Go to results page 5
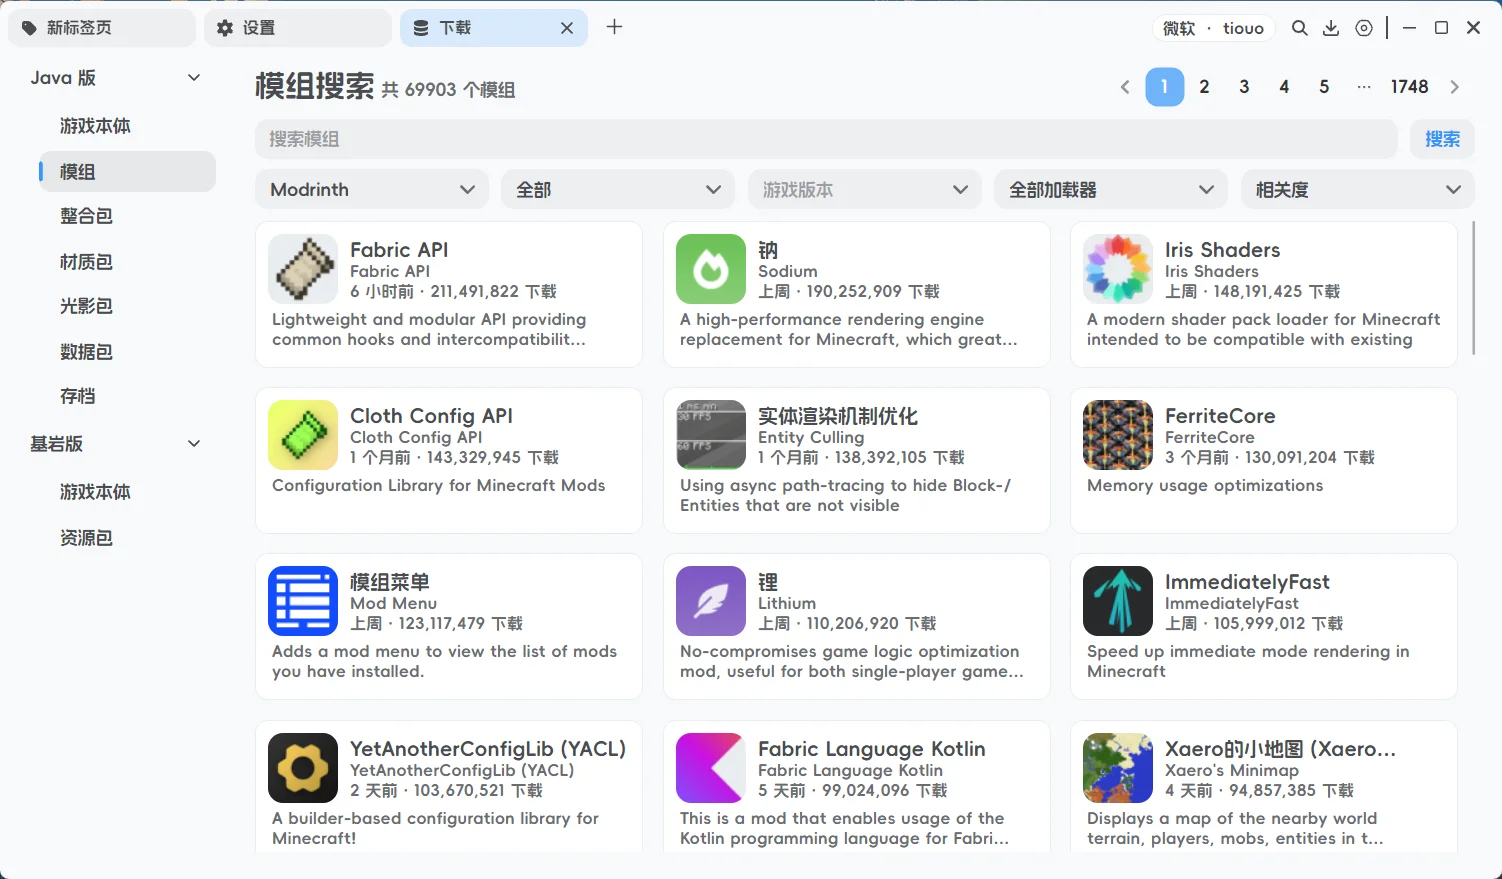This screenshot has height=879, width=1502. tap(1324, 87)
